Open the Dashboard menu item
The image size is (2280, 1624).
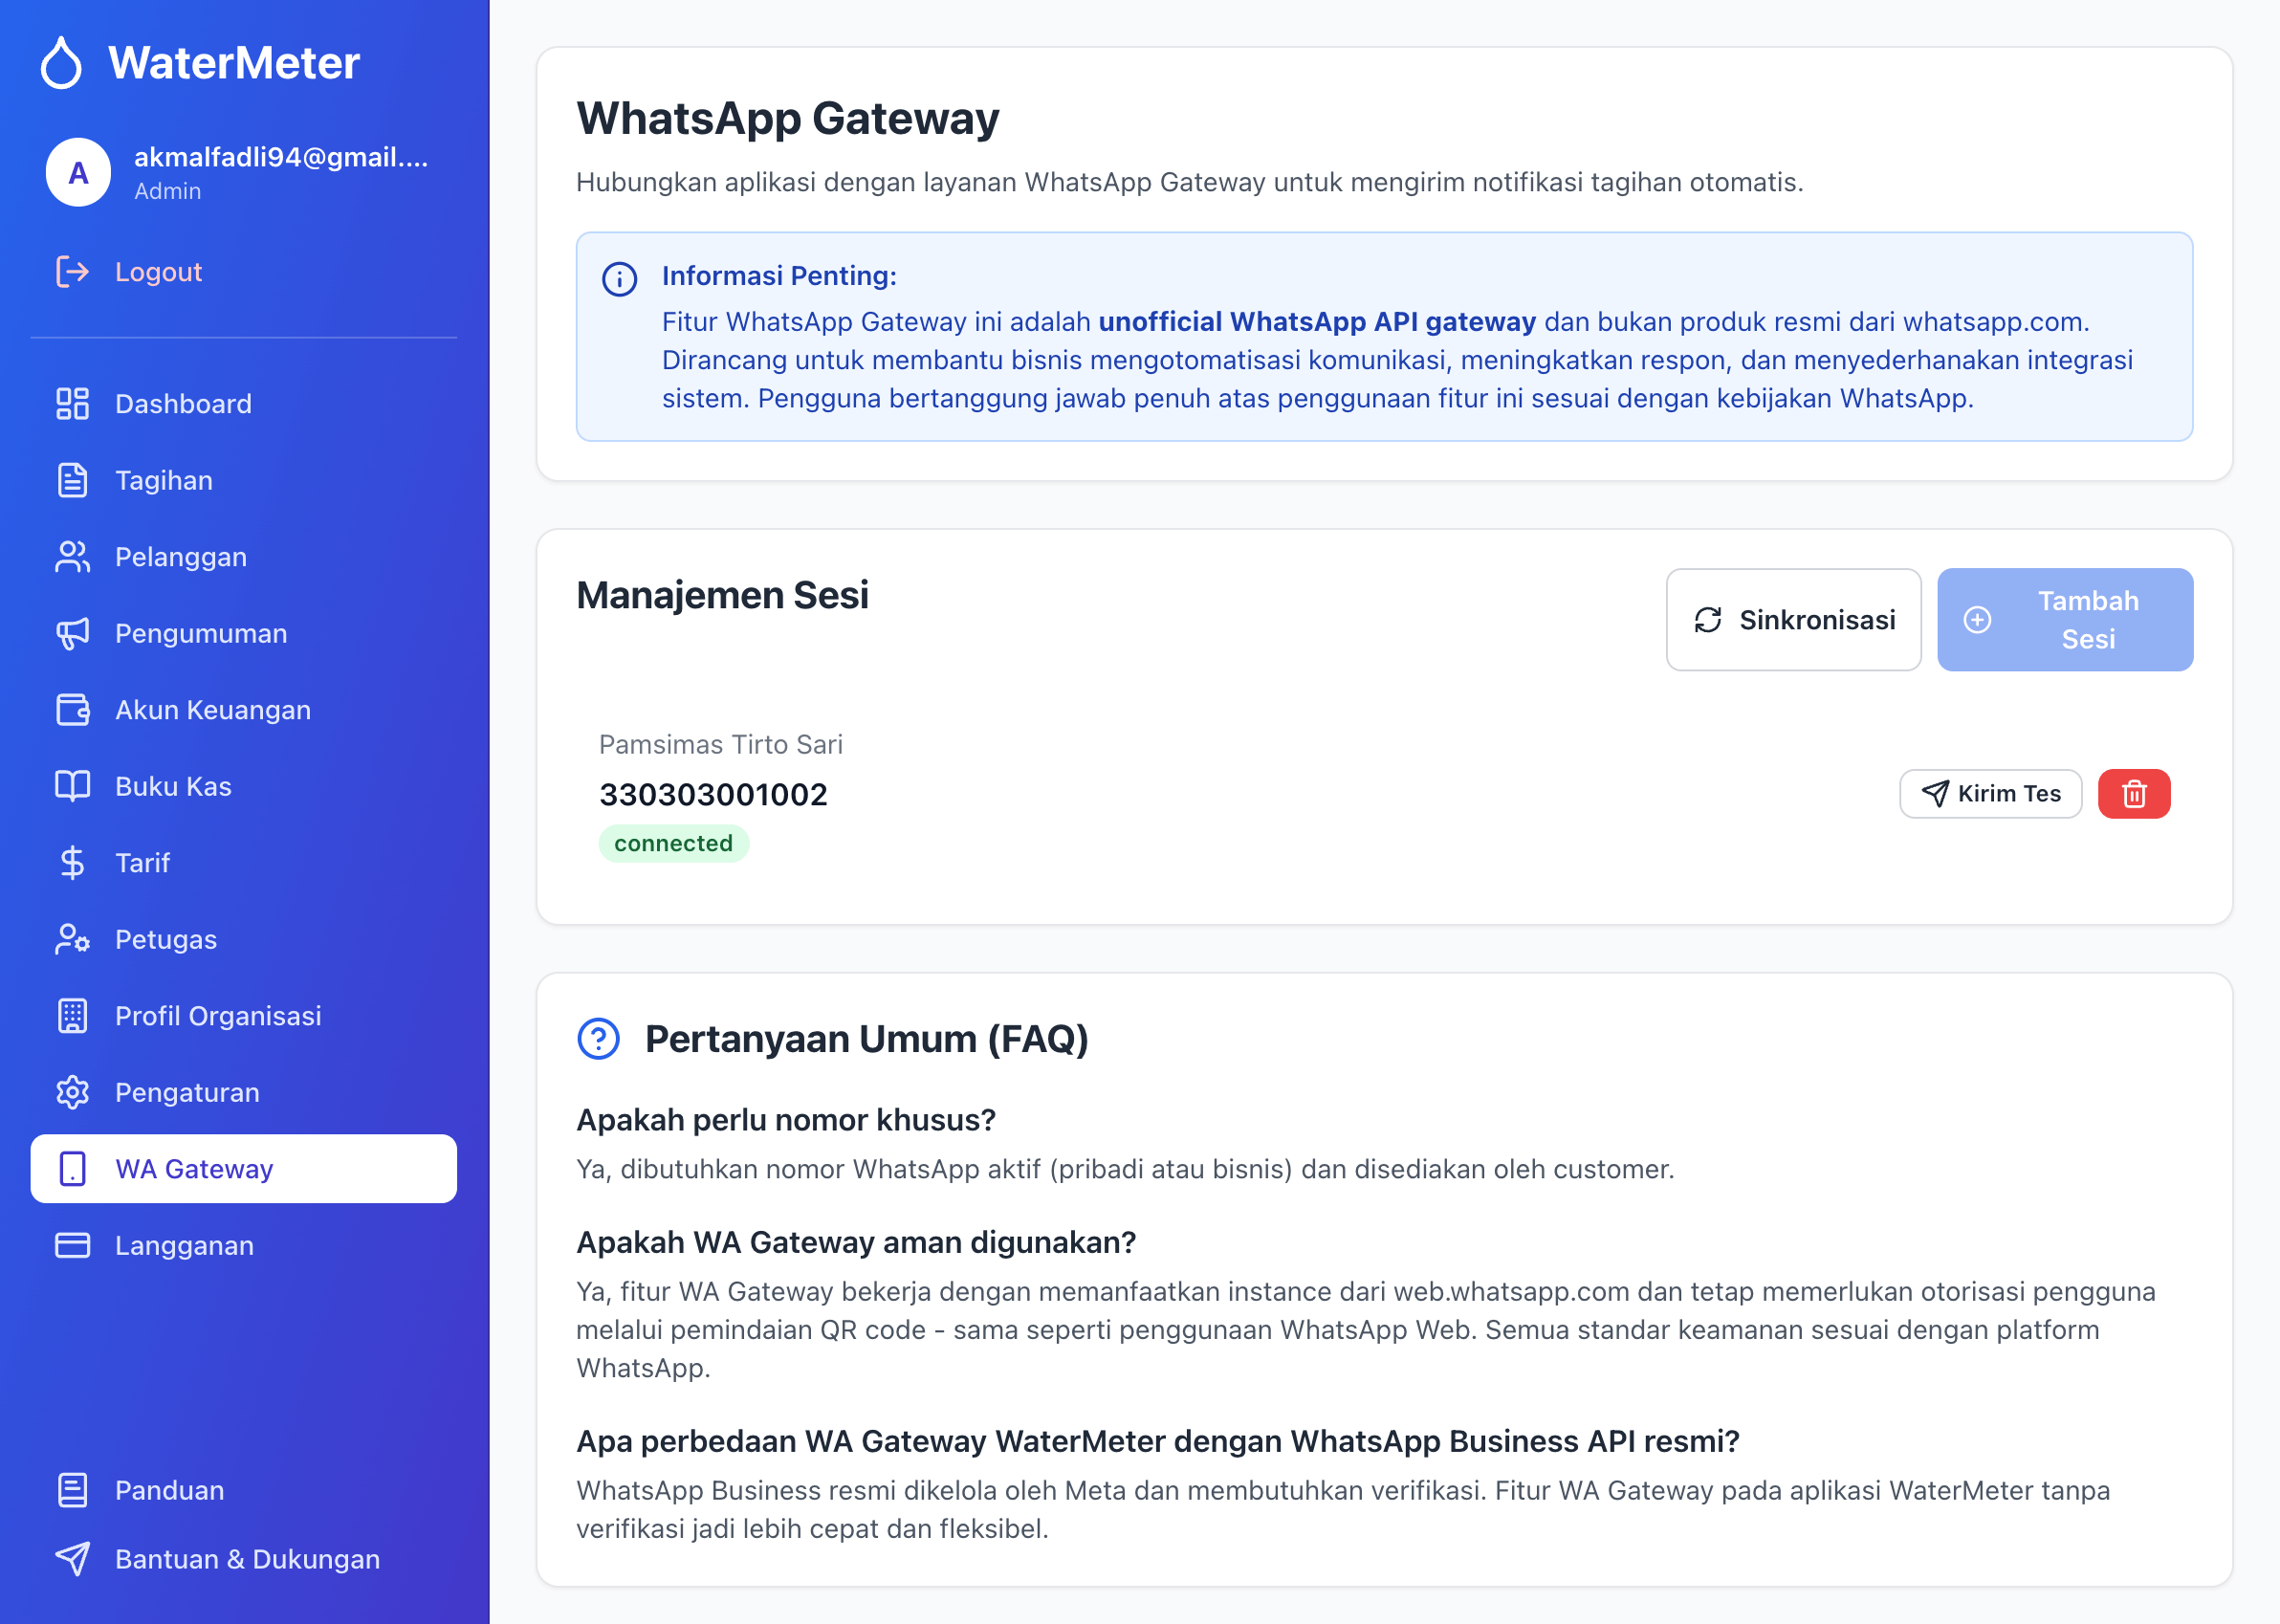[243, 404]
